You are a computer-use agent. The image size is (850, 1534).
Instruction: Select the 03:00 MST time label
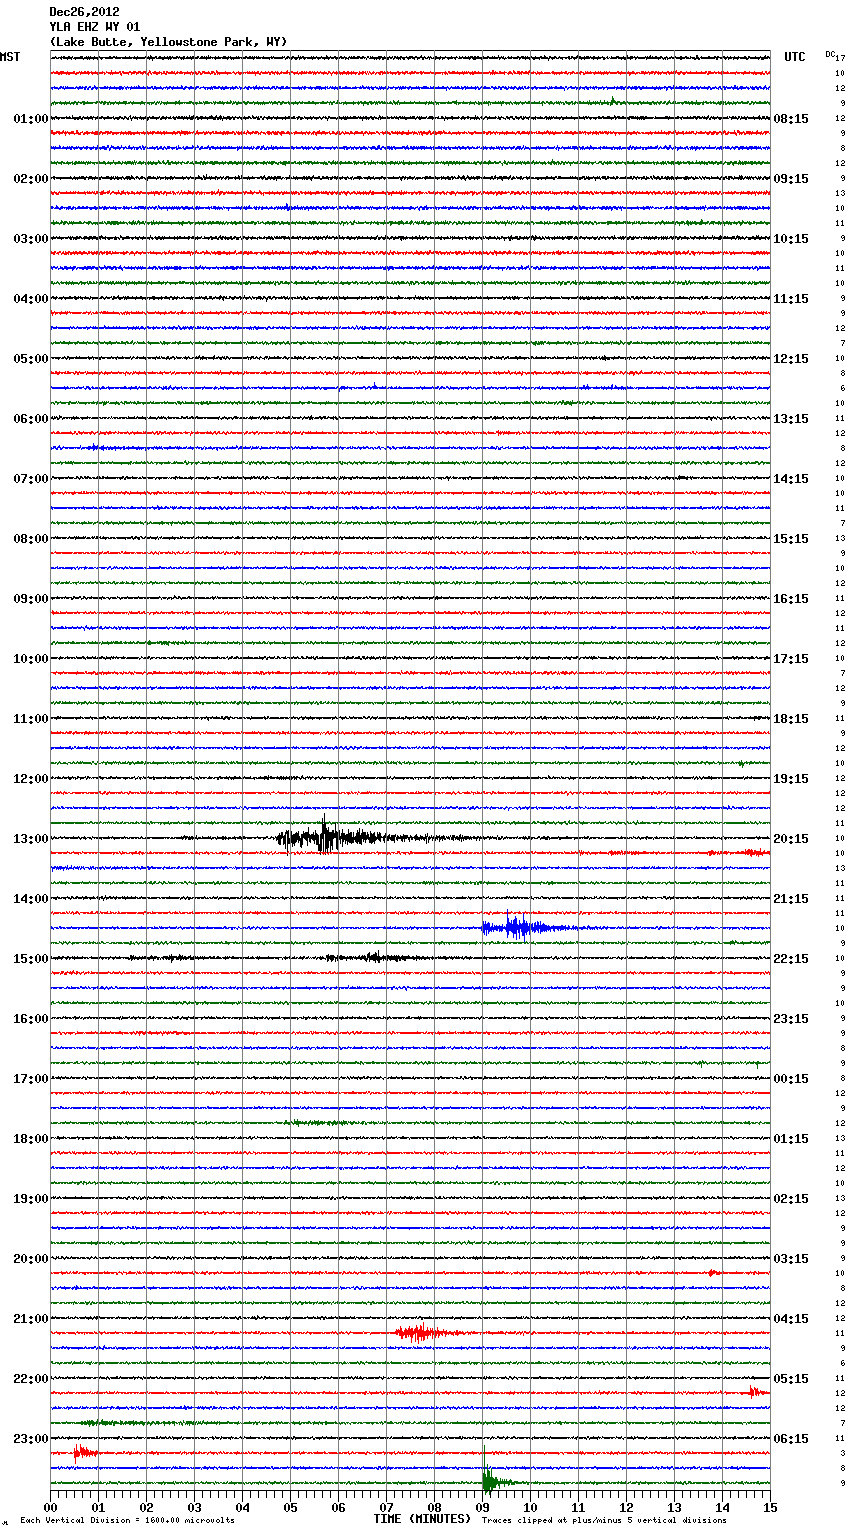tap(30, 239)
